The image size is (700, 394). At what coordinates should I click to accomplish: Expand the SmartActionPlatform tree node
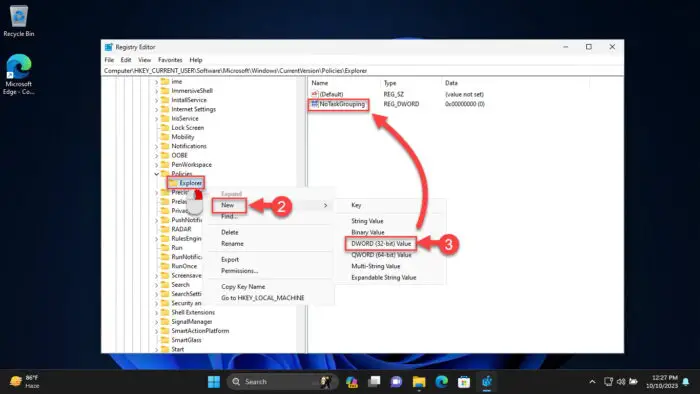point(157,331)
